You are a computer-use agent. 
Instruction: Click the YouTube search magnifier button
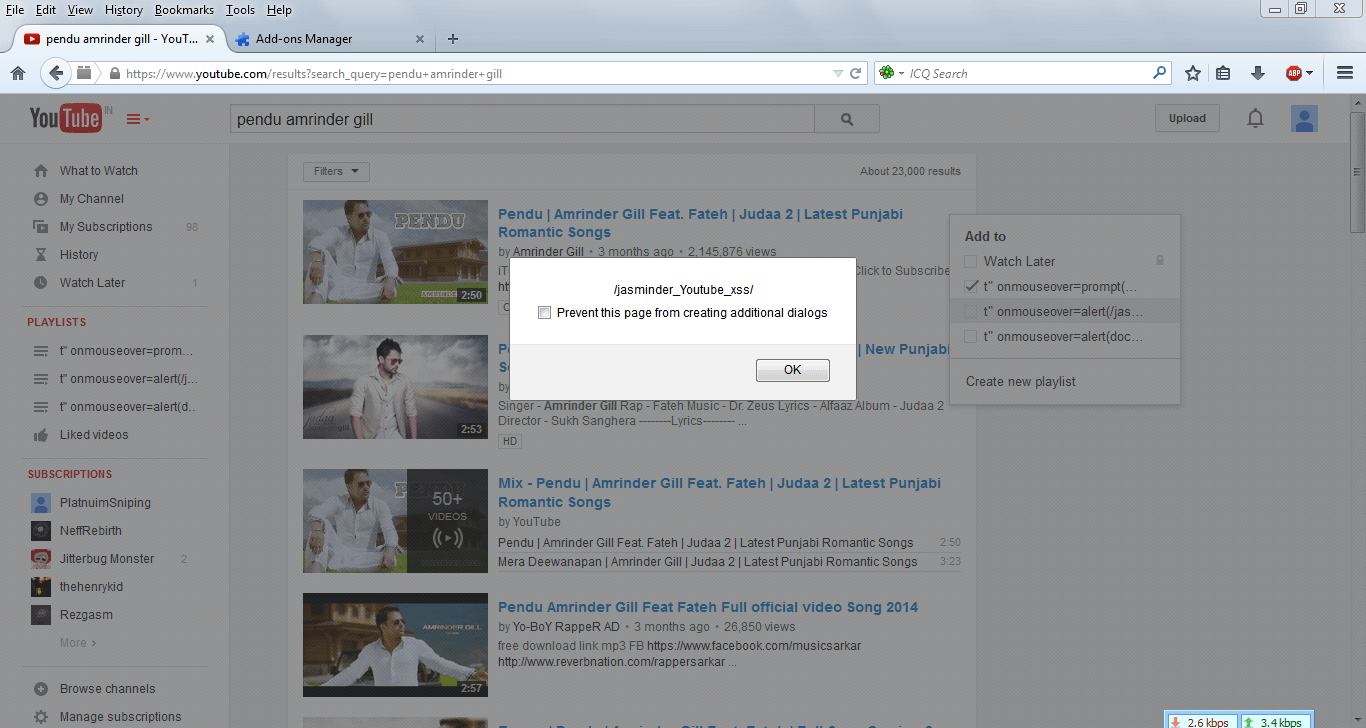(847, 119)
